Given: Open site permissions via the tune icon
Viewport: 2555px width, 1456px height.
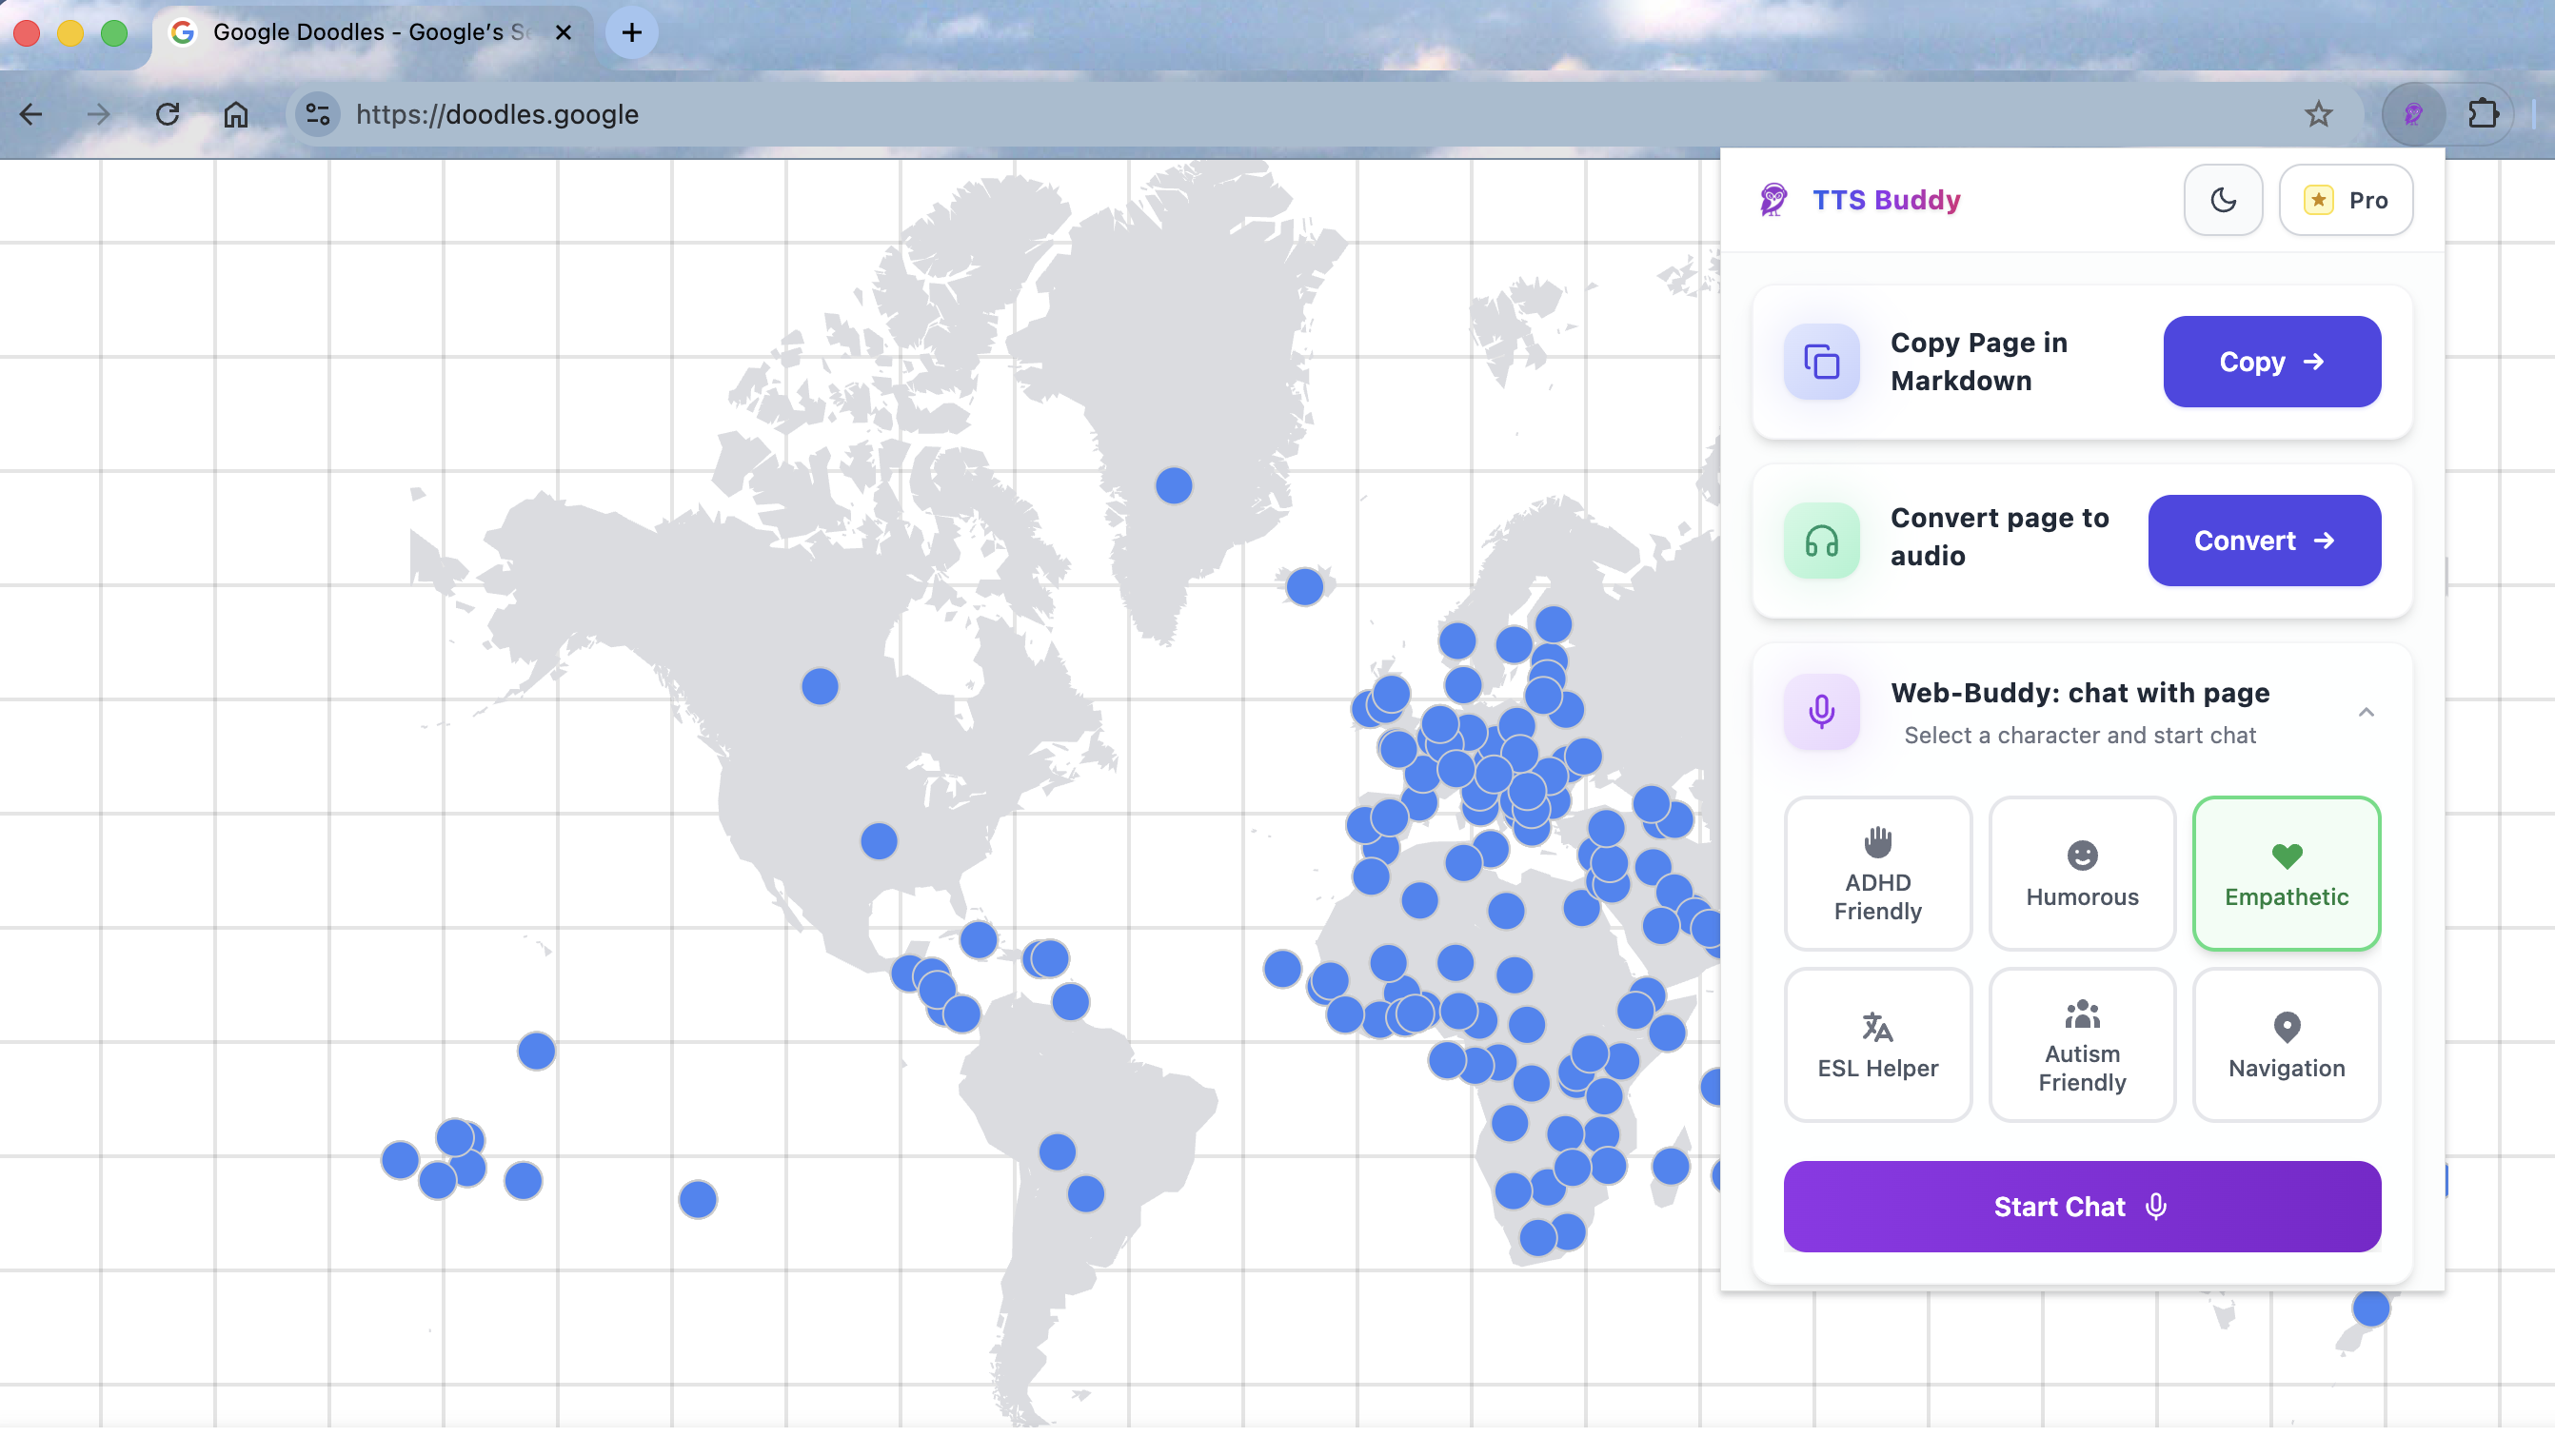Looking at the screenshot, I should 317,114.
